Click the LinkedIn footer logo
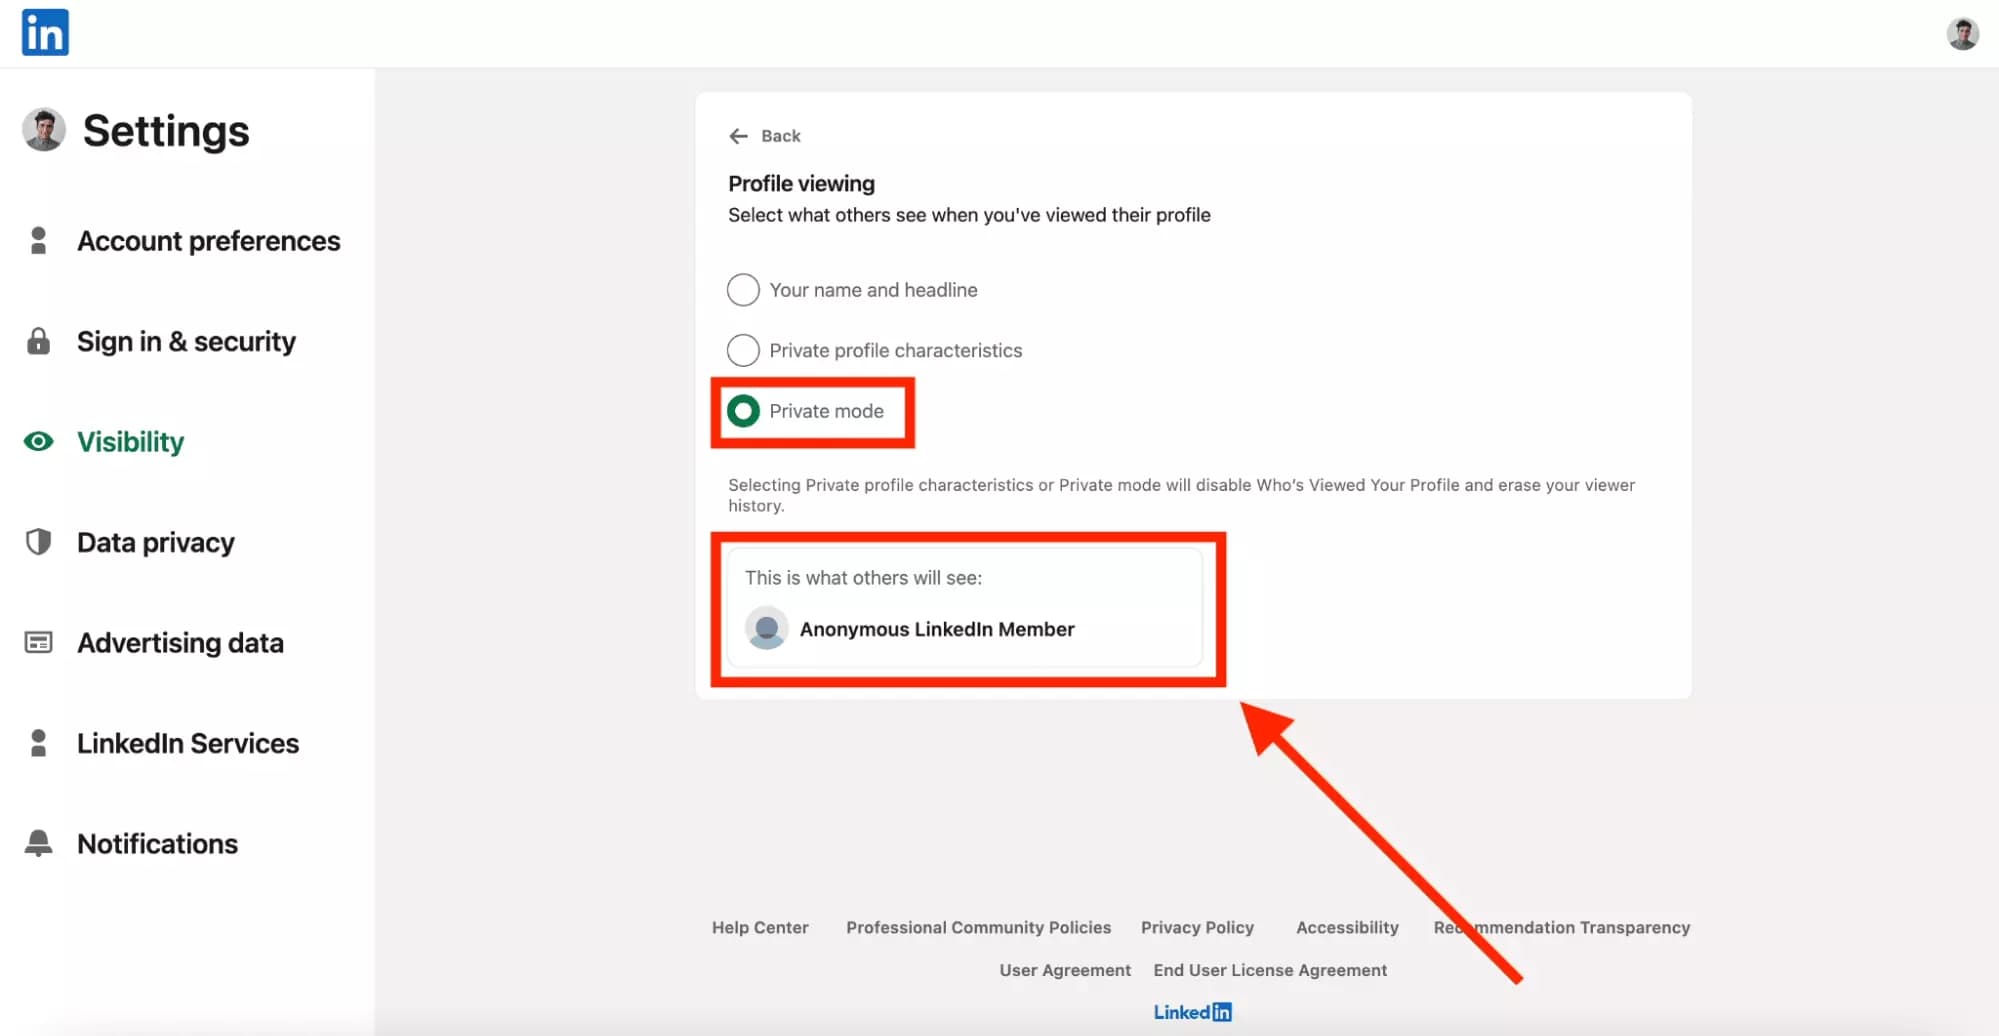Image resolution: width=1999 pixels, height=1036 pixels. click(x=1192, y=1012)
